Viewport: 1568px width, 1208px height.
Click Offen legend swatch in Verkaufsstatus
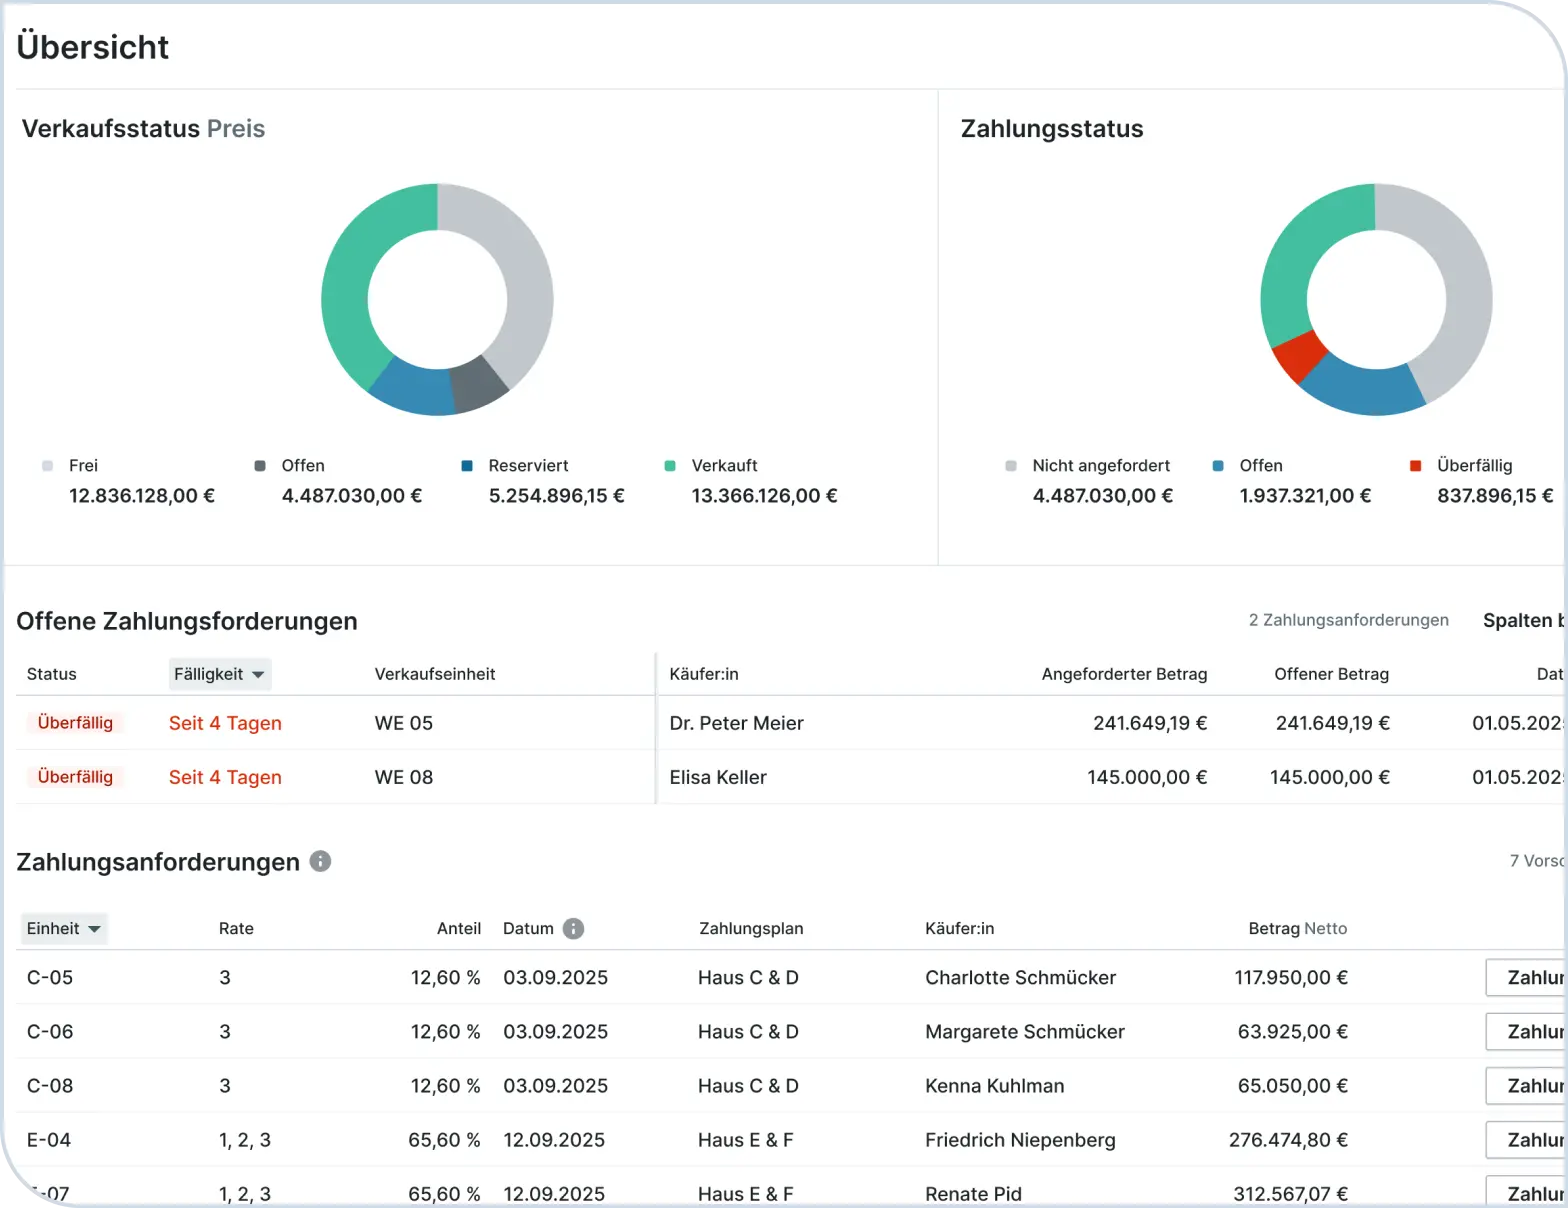click(x=260, y=466)
